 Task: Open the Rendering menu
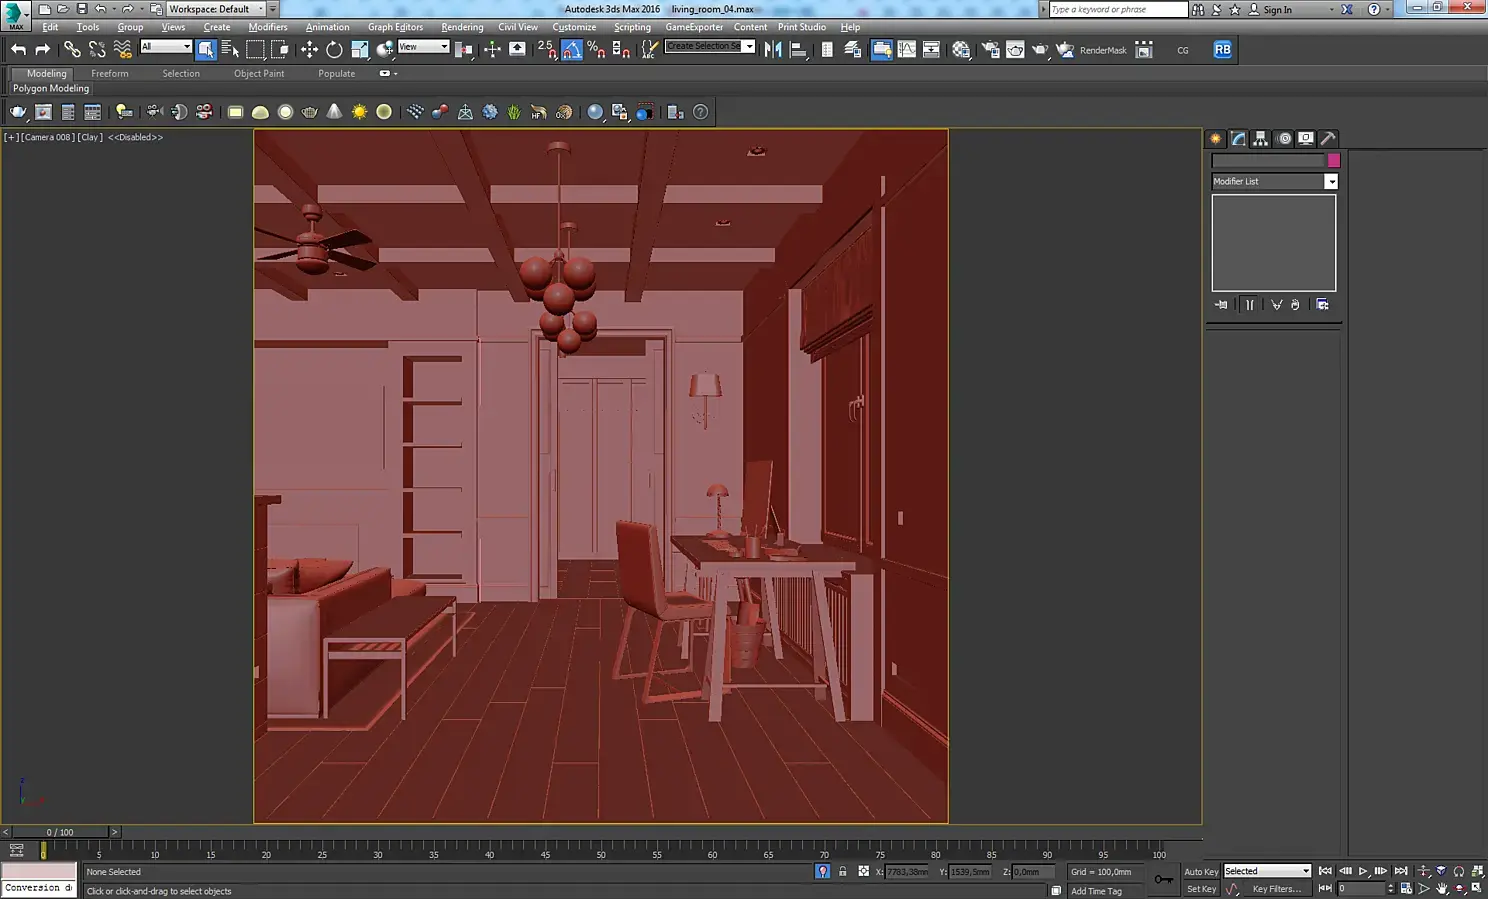click(462, 27)
